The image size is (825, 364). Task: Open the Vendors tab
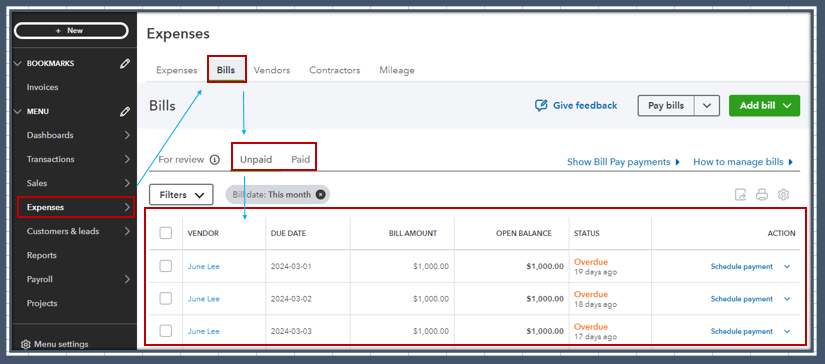click(x=271, y=70)
